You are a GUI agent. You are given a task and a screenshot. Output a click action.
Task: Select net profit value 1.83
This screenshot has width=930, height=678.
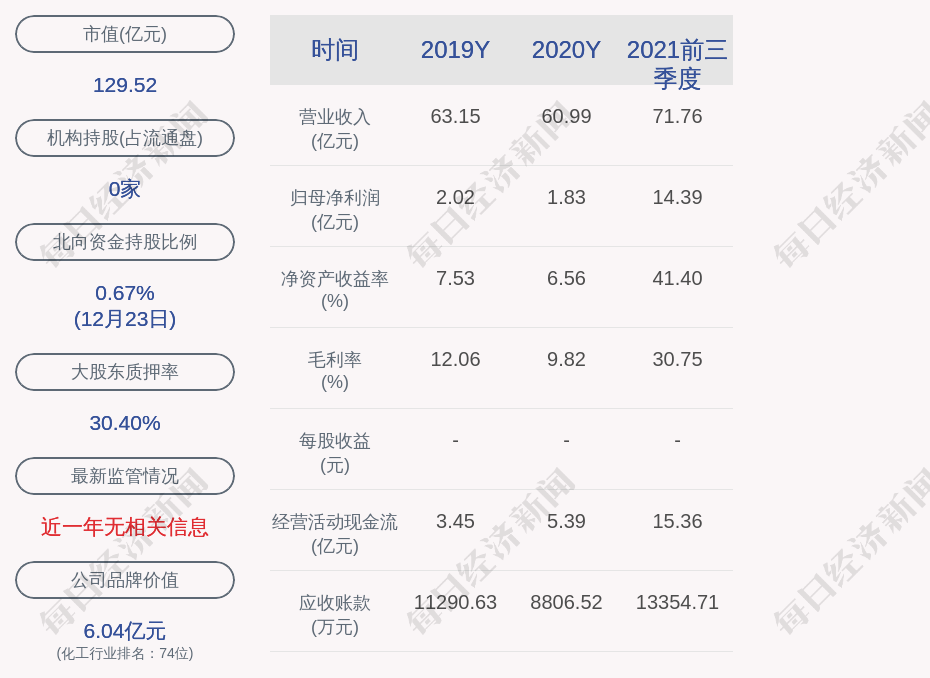click(x=566, y=197)
